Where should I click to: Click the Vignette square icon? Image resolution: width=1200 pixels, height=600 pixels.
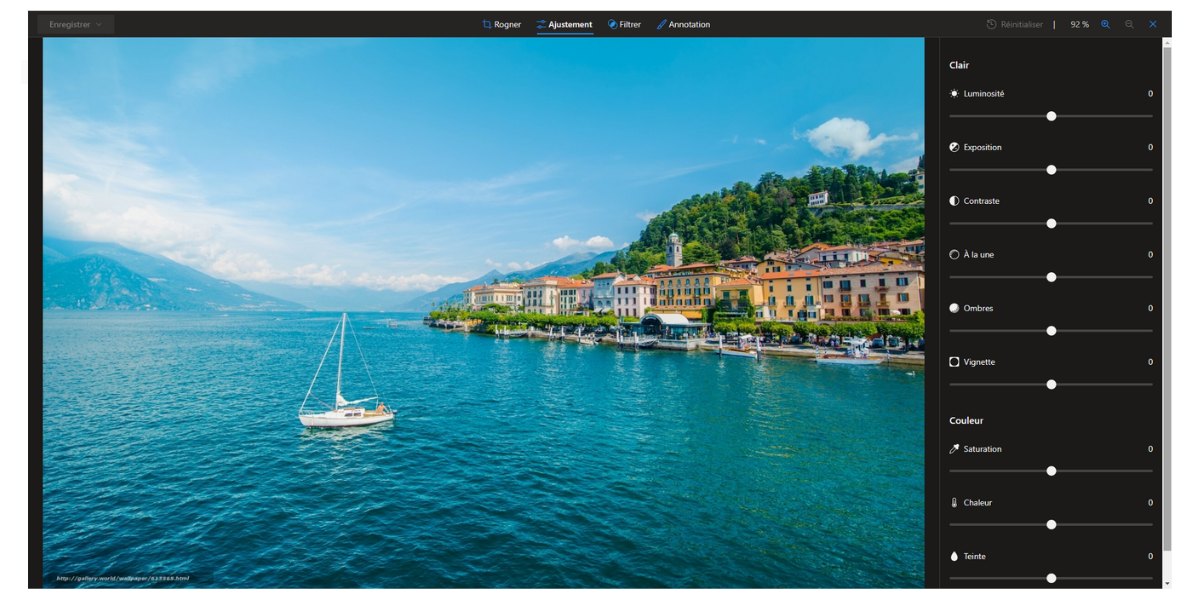(954, 362)
